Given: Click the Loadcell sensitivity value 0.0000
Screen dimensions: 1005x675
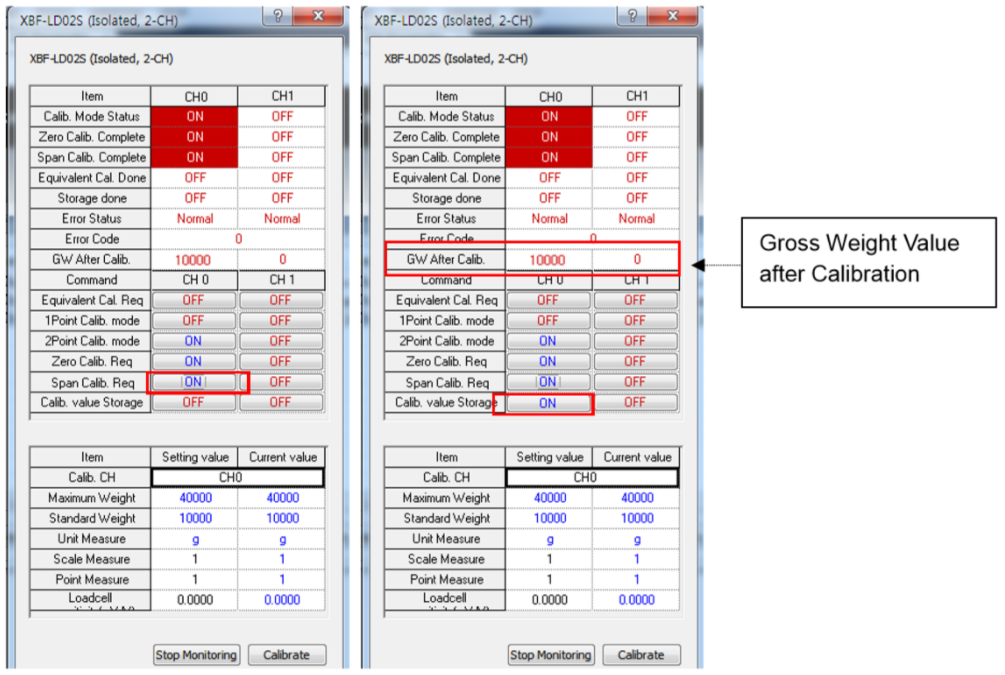Looking at the screenshot, I should click(194, 599).
